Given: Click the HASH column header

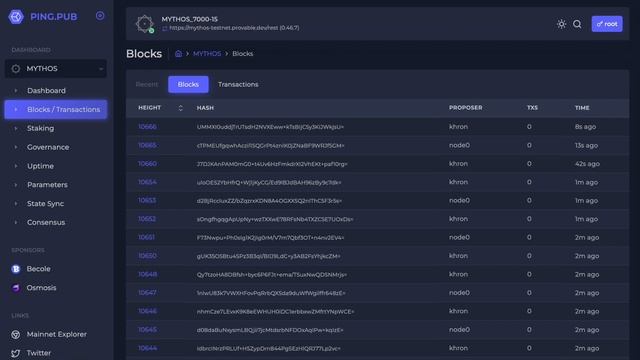Looking at the screenshot, I should pos(205,108).
